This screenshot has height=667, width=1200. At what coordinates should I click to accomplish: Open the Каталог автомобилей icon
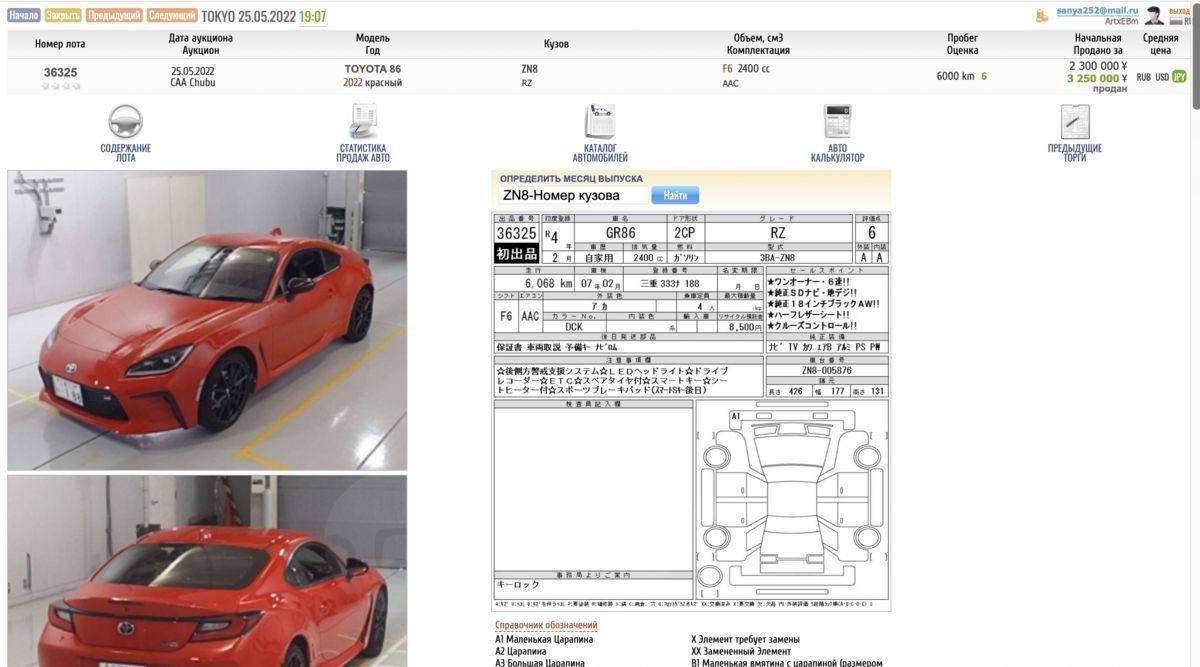(600, 122)
